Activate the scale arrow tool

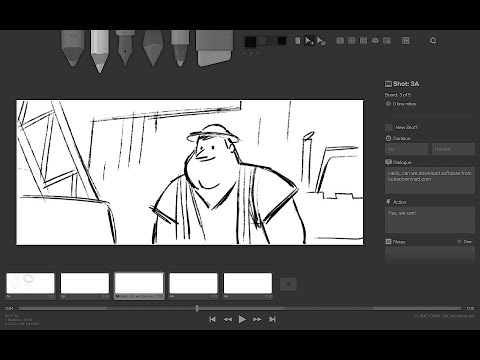(x=321, y=41)
